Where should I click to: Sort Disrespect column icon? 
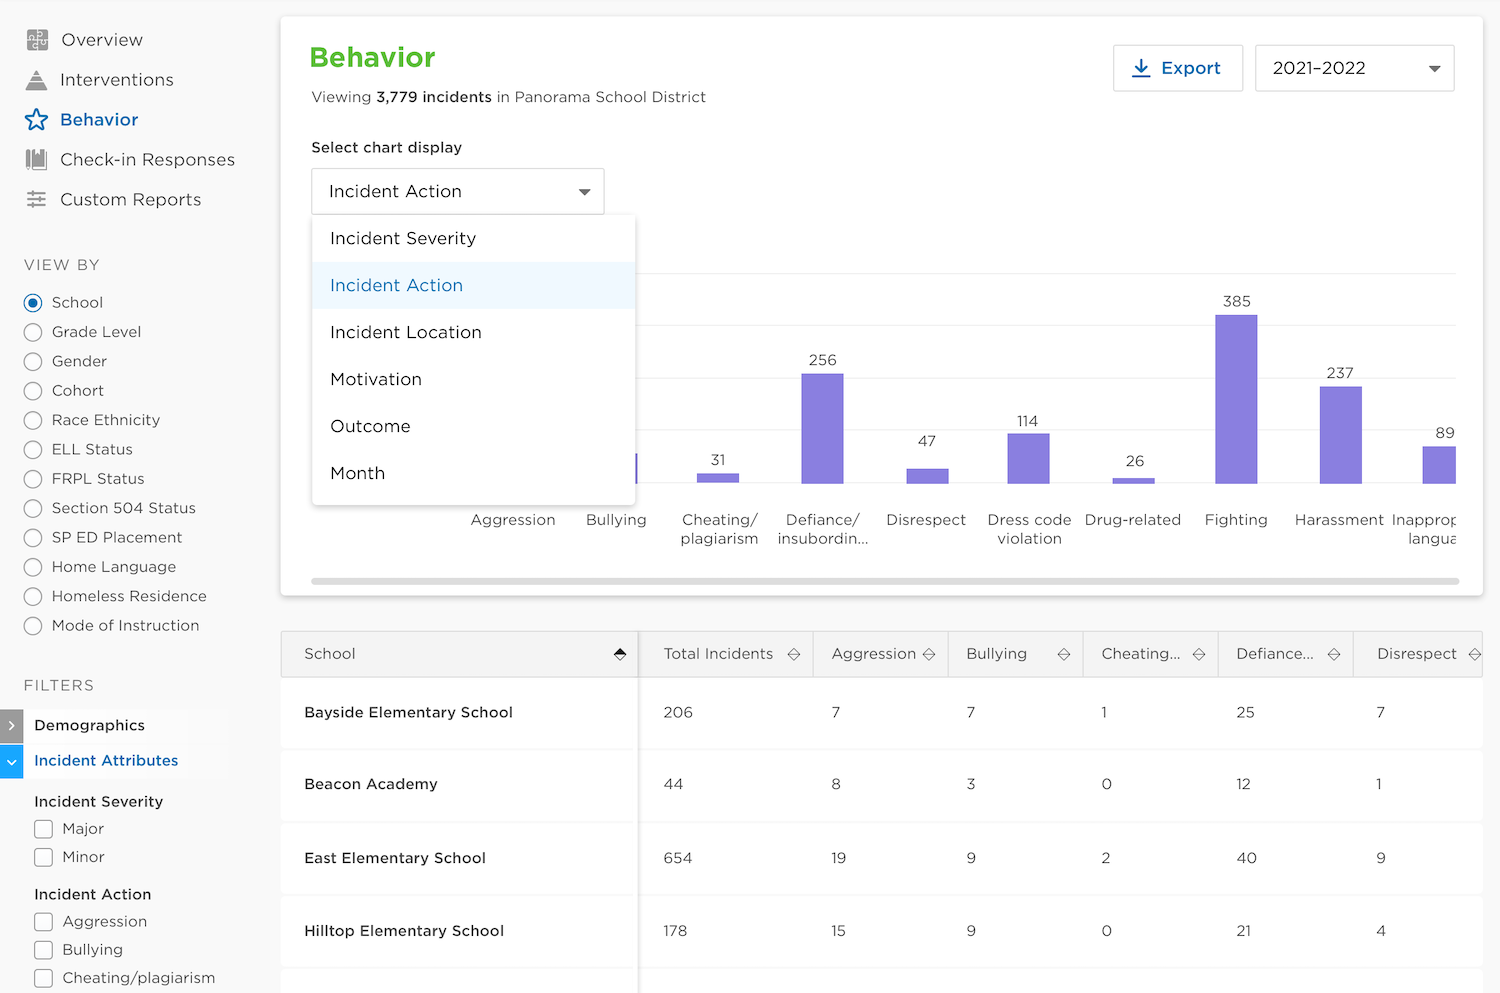(x=1475, y=654)
